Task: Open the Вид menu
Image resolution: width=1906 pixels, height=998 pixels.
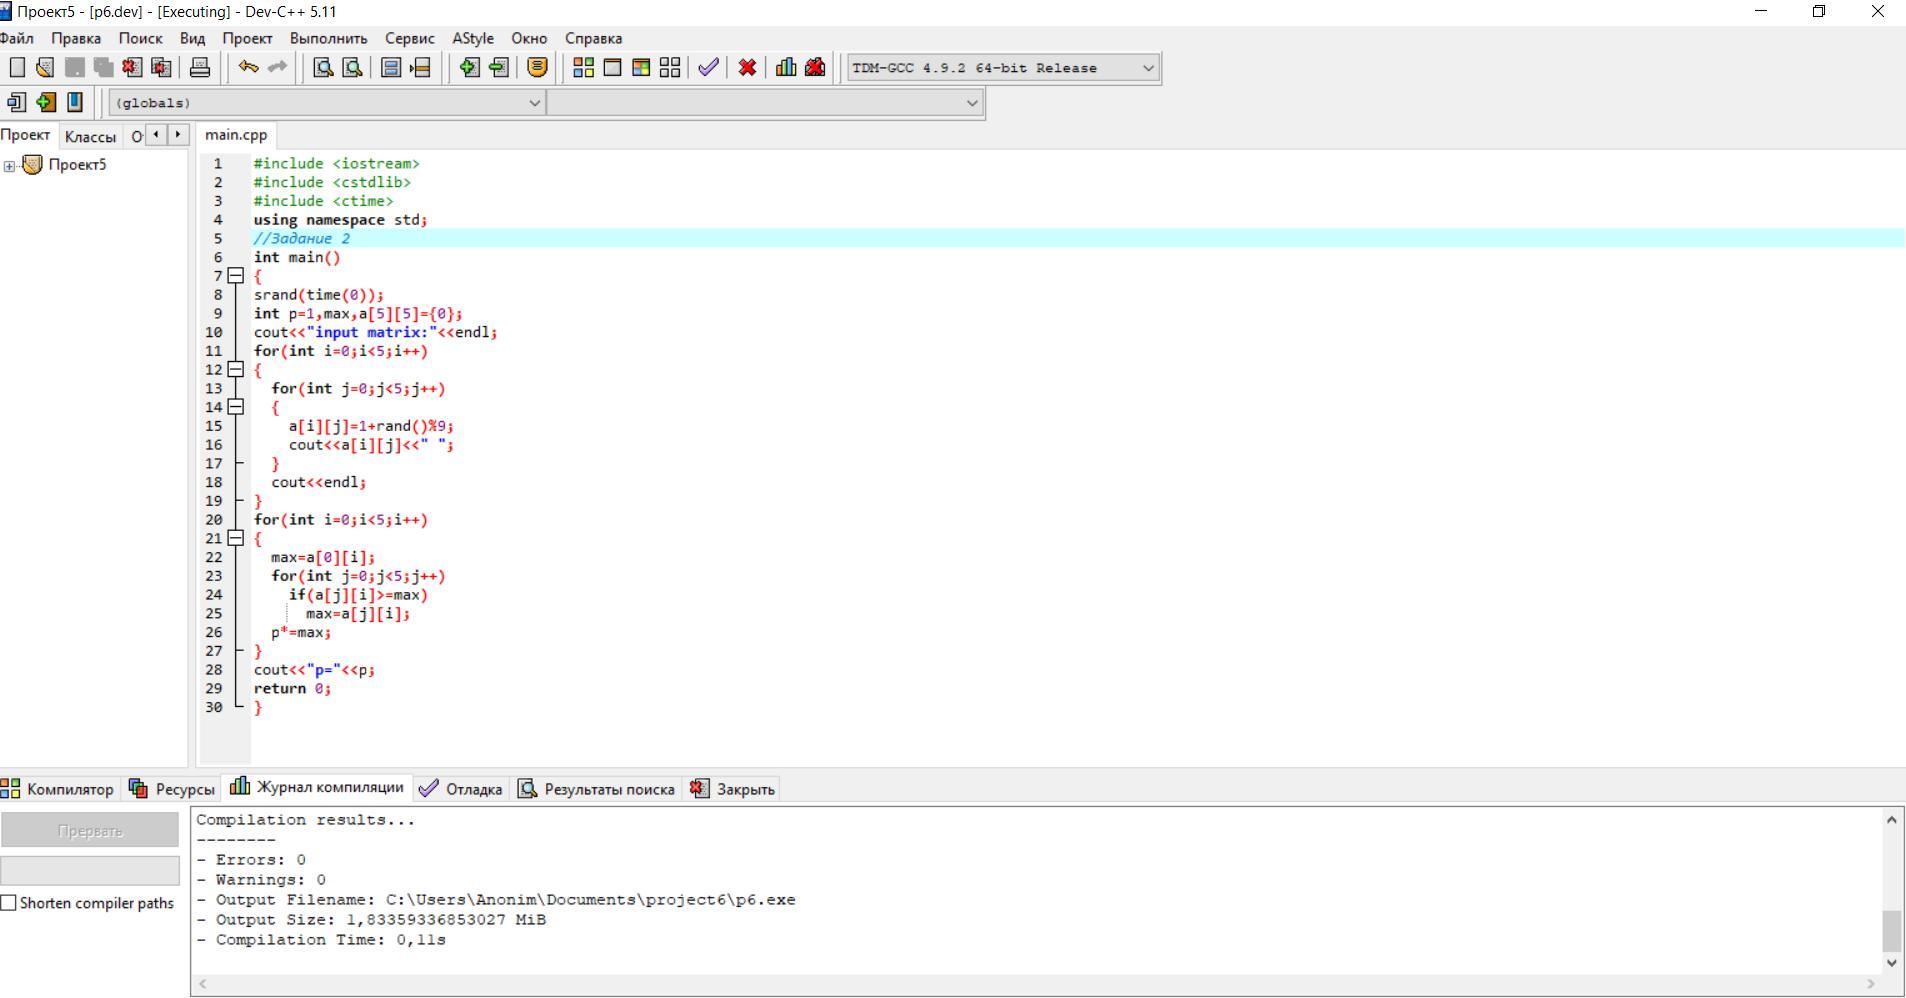Action: [193, 38]
